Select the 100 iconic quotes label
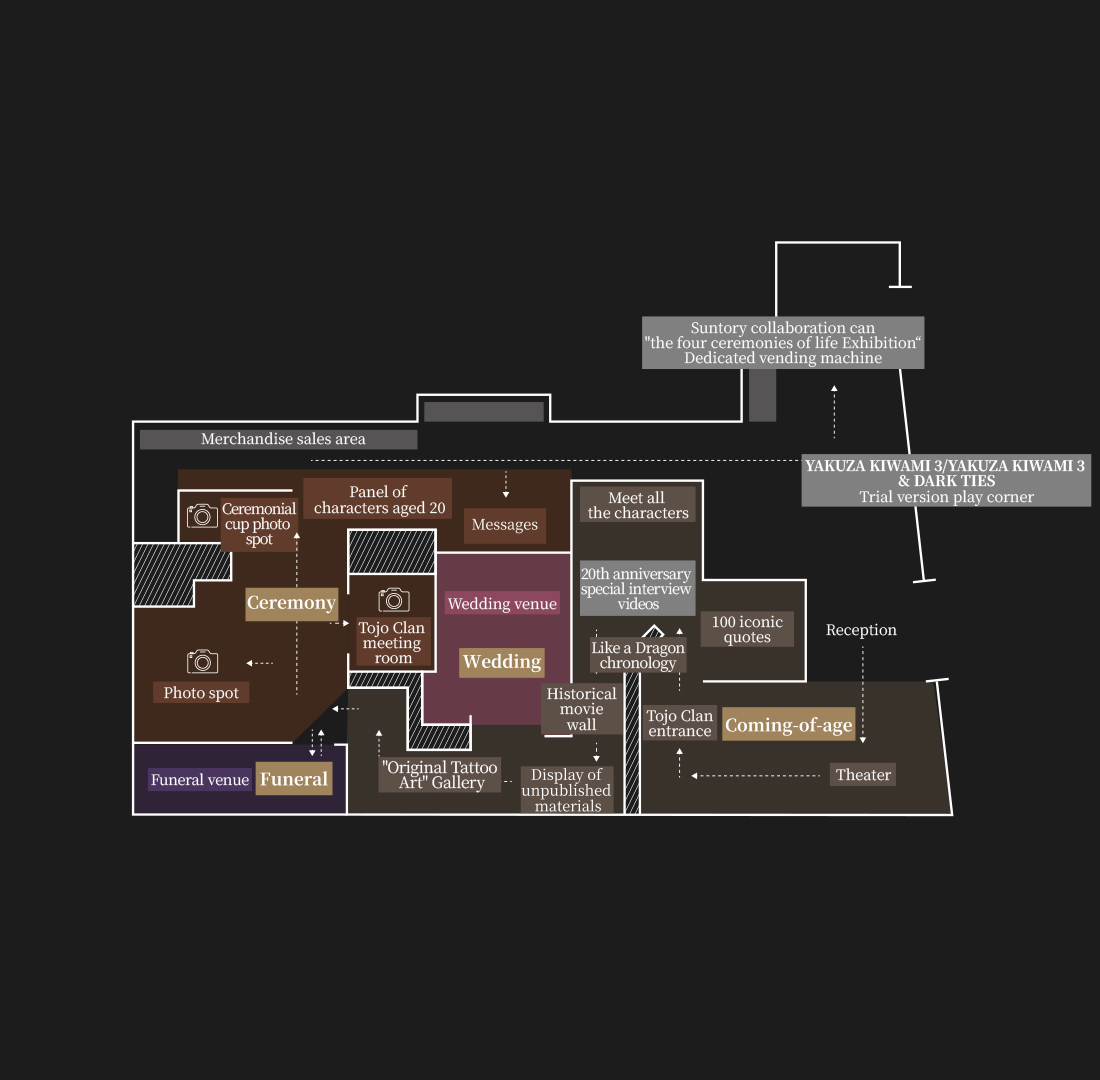The height and width of the screenshot is (1080, 1100). 747,629
